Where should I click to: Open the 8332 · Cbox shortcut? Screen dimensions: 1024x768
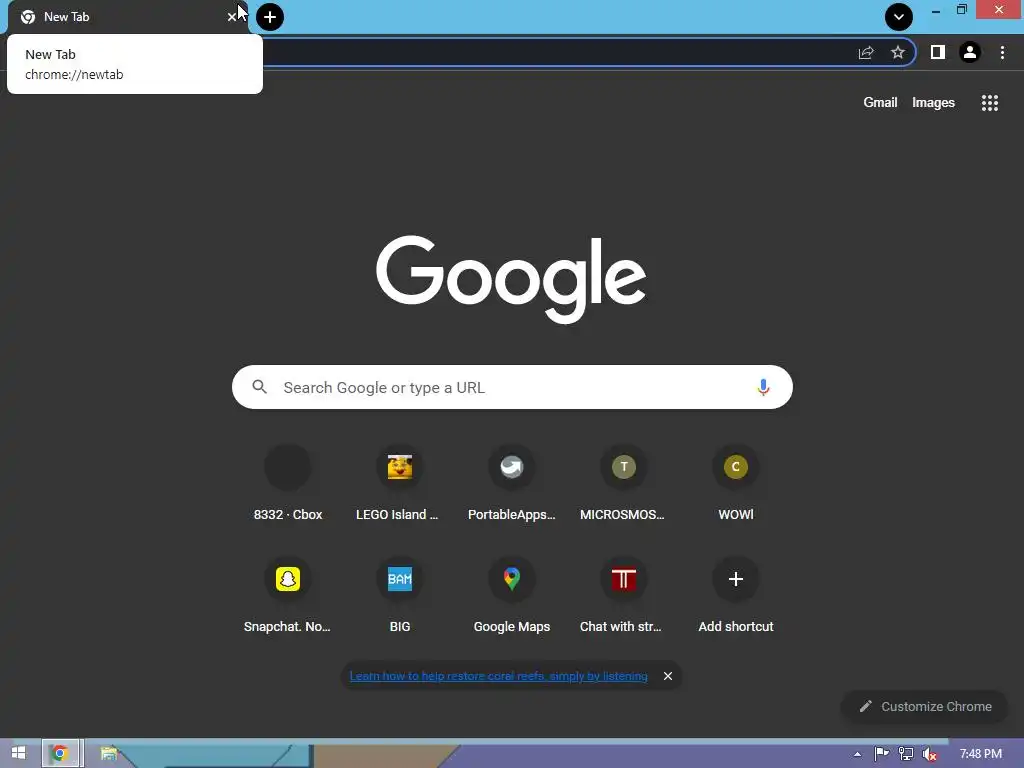coord(287,485)
